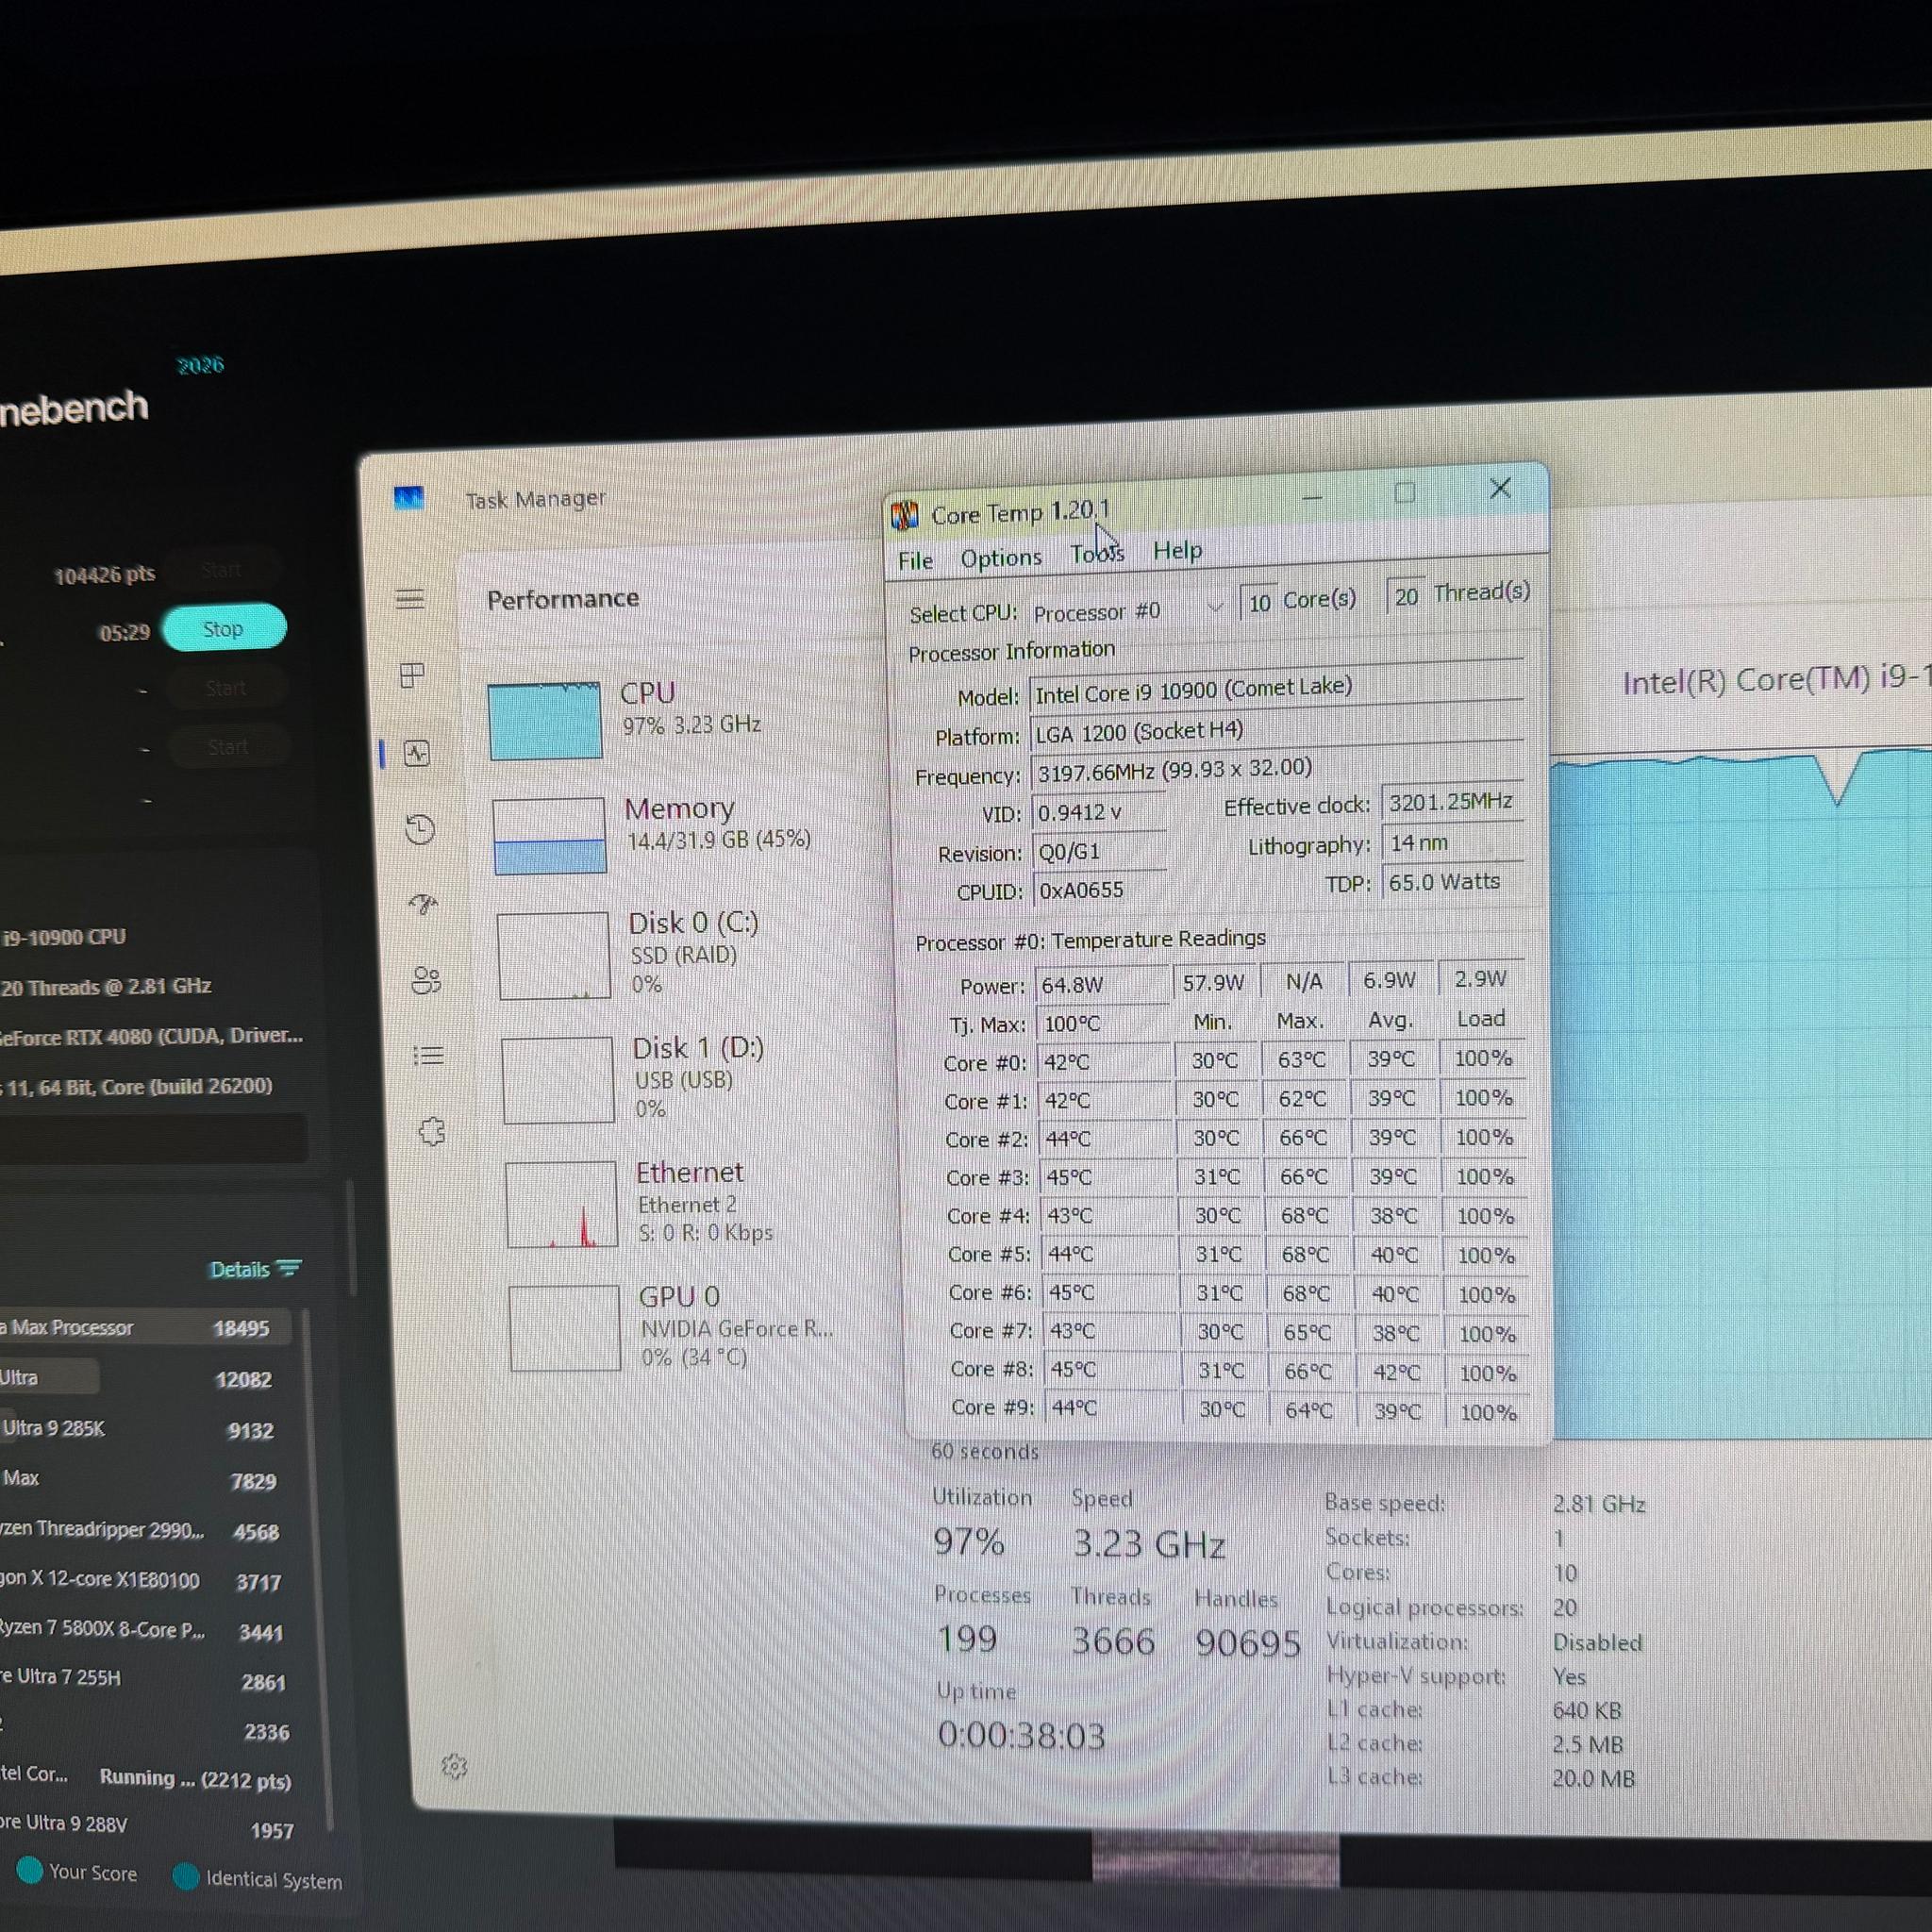This screenshot has height=1932, width=1932.
Task: Open Startup apps icon in Task Manager
Action: click(x=424, y=904)
